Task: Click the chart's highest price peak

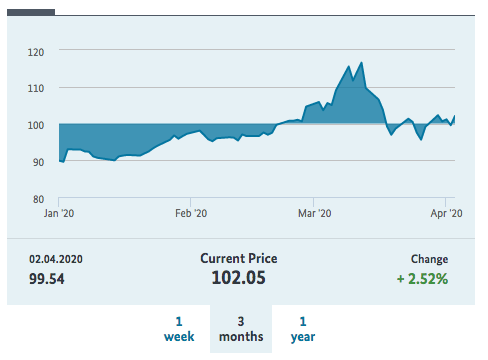Action: point(362,63)
